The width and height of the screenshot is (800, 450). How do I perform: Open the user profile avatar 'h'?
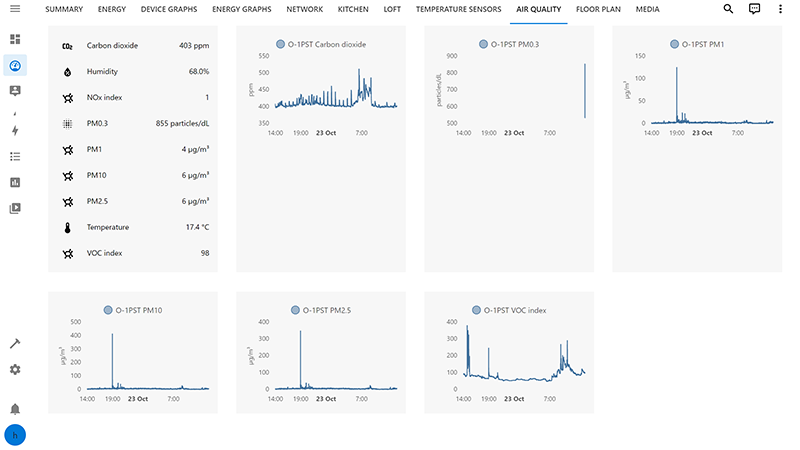click(x=15, y=435)
